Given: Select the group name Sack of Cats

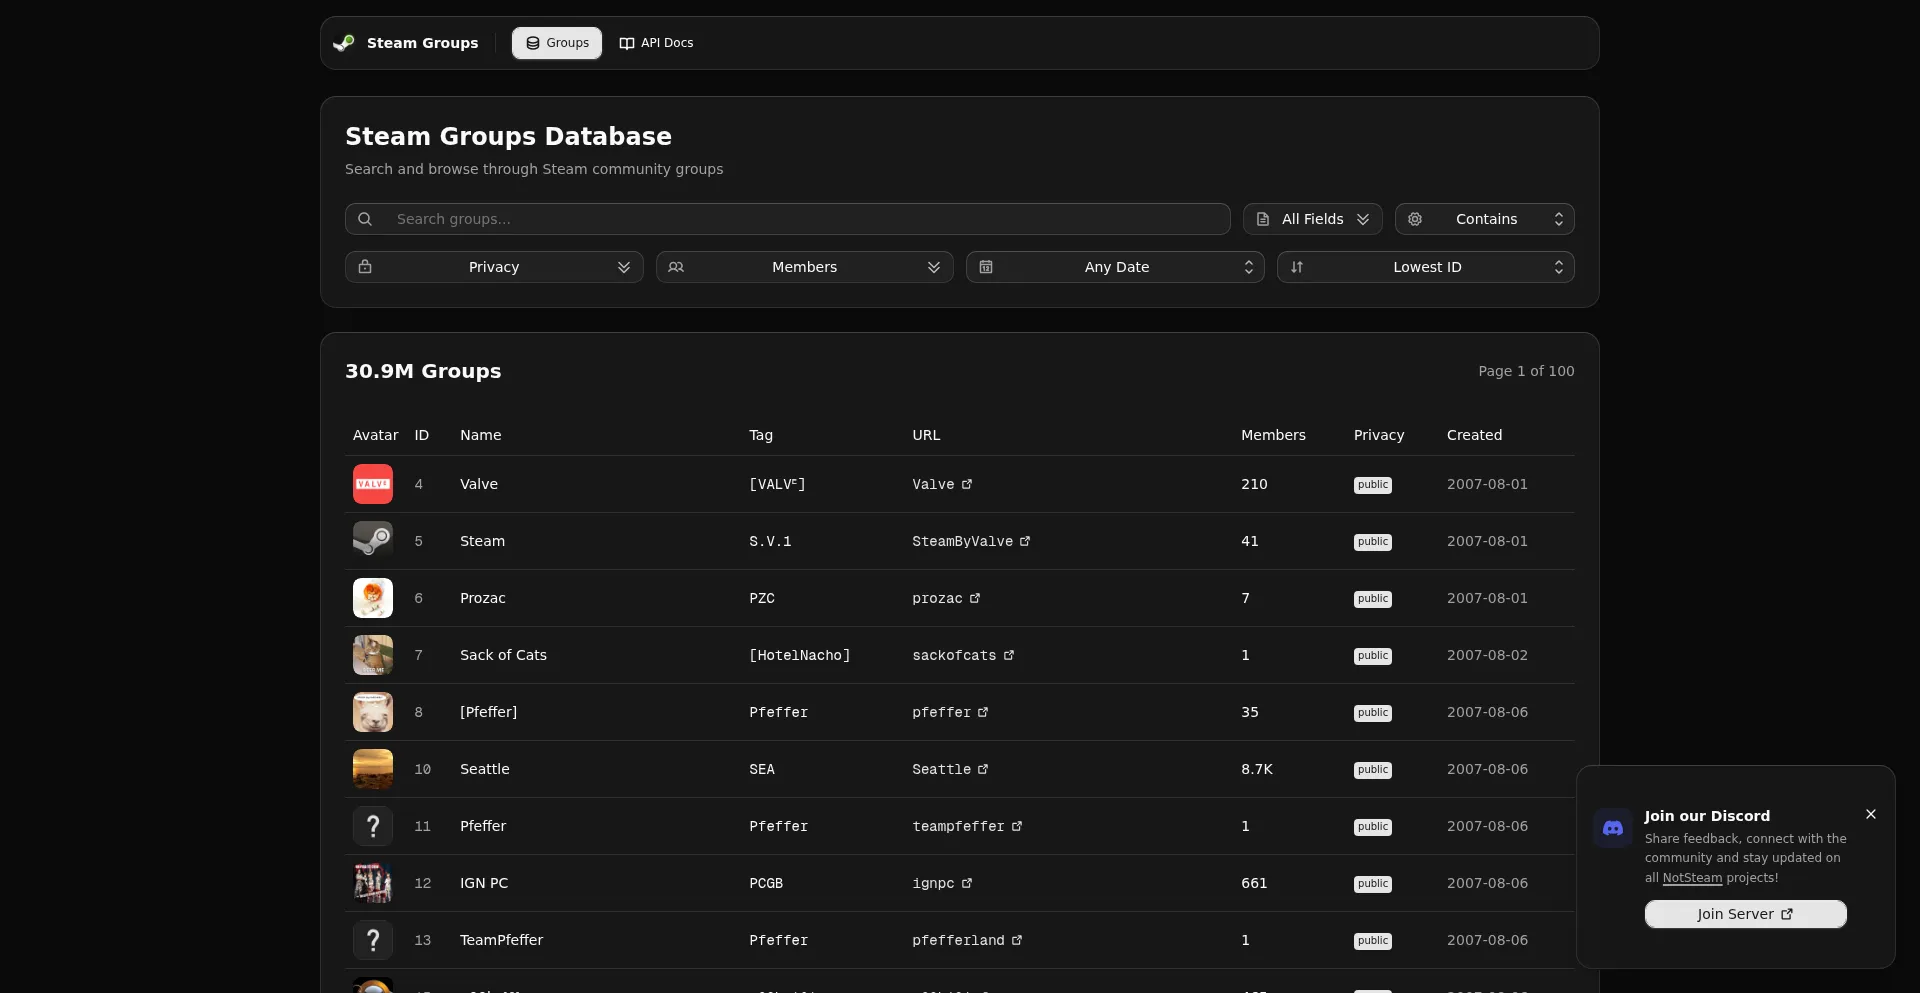Looking at the screenshot, I should [503, 655].
